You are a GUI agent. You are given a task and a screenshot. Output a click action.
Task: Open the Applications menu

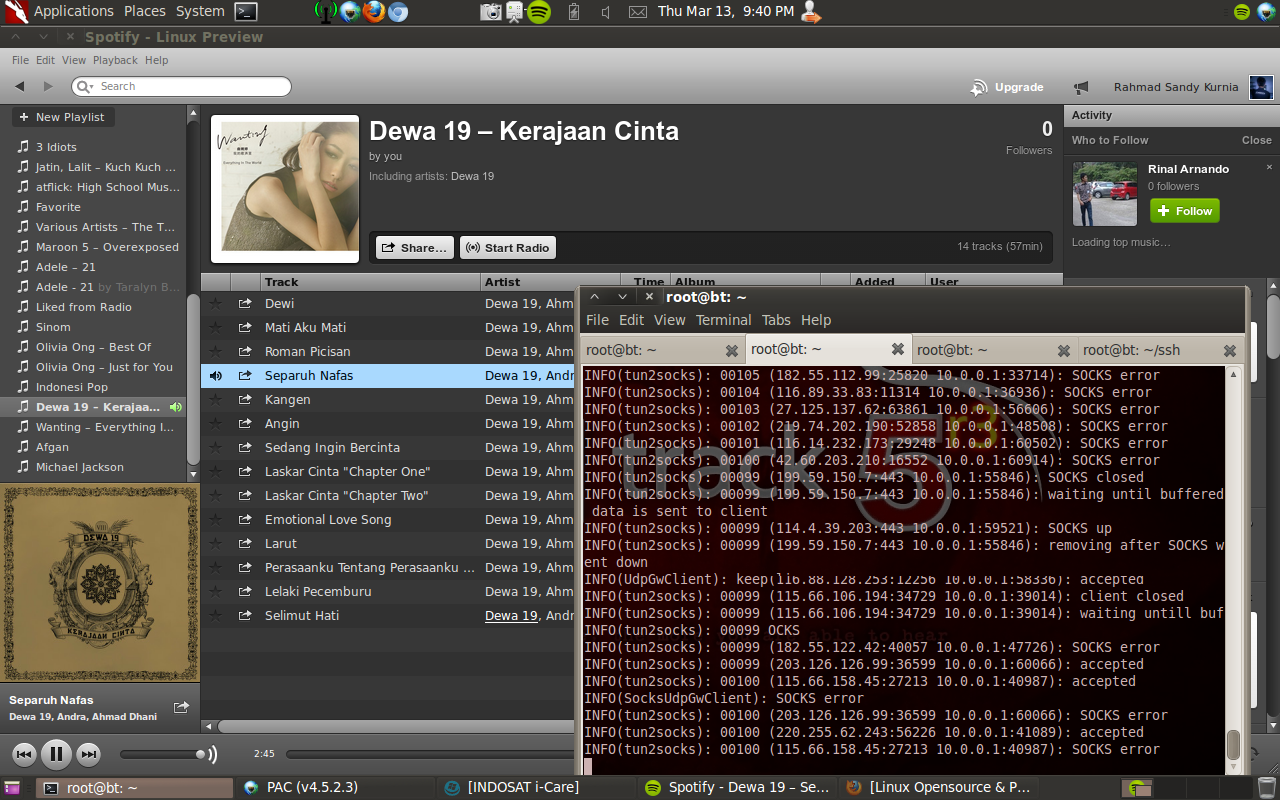74,11
